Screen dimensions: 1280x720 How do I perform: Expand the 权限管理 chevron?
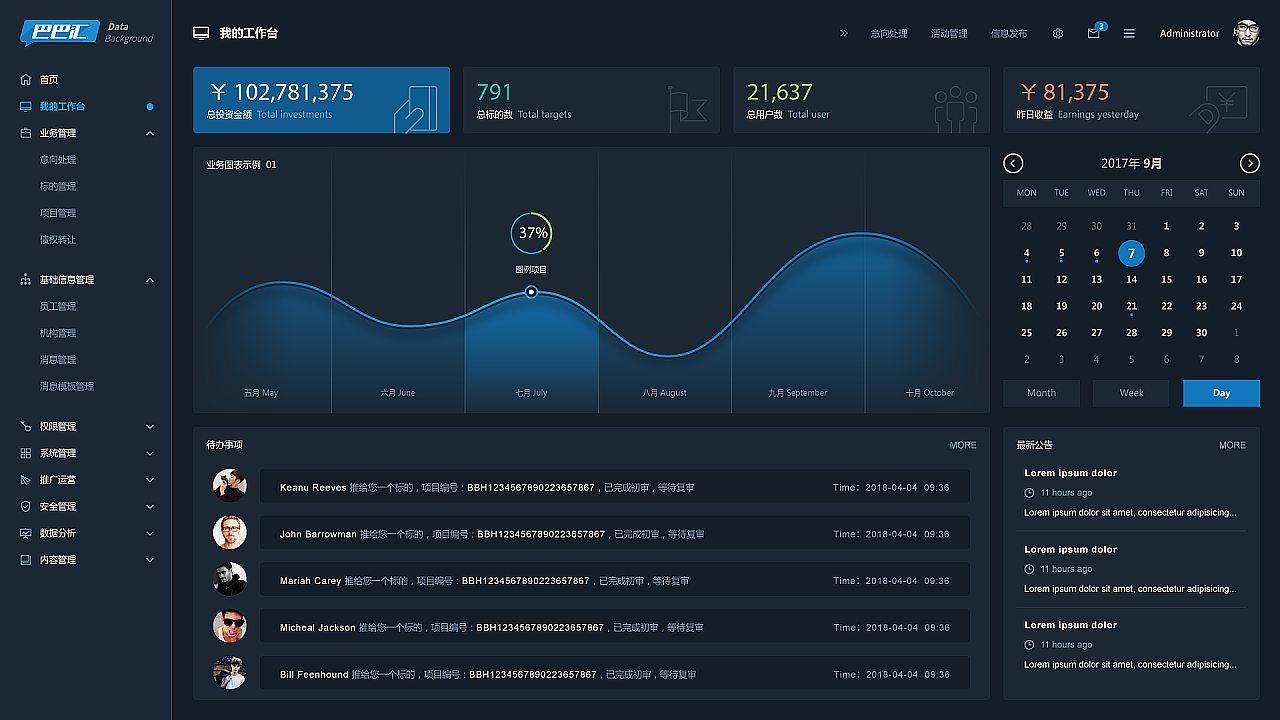[x=150, y=426]
